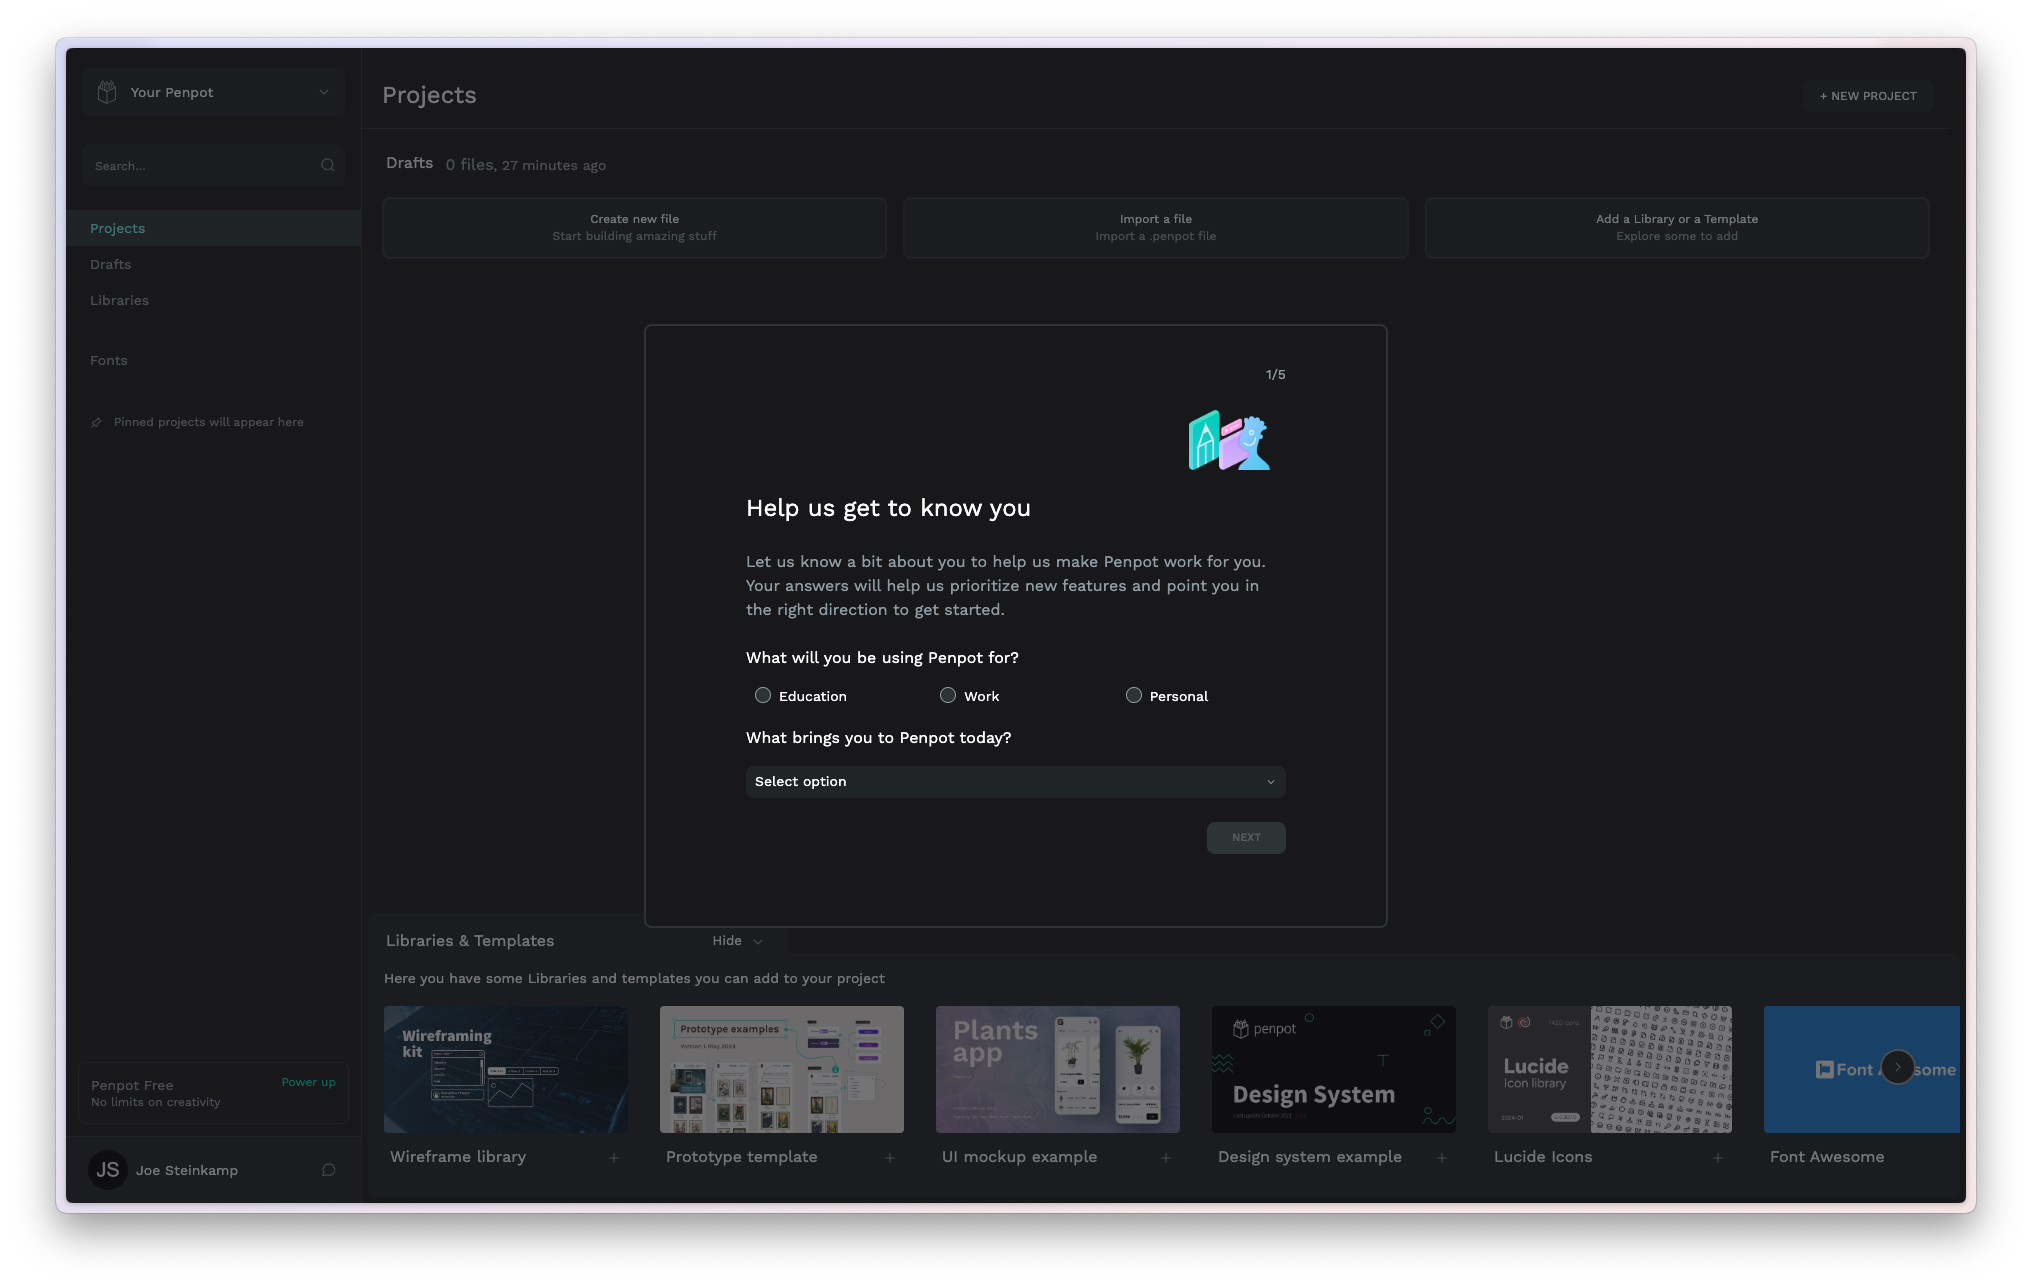Click the Plants app template thumbnail

[1057, 1069]
